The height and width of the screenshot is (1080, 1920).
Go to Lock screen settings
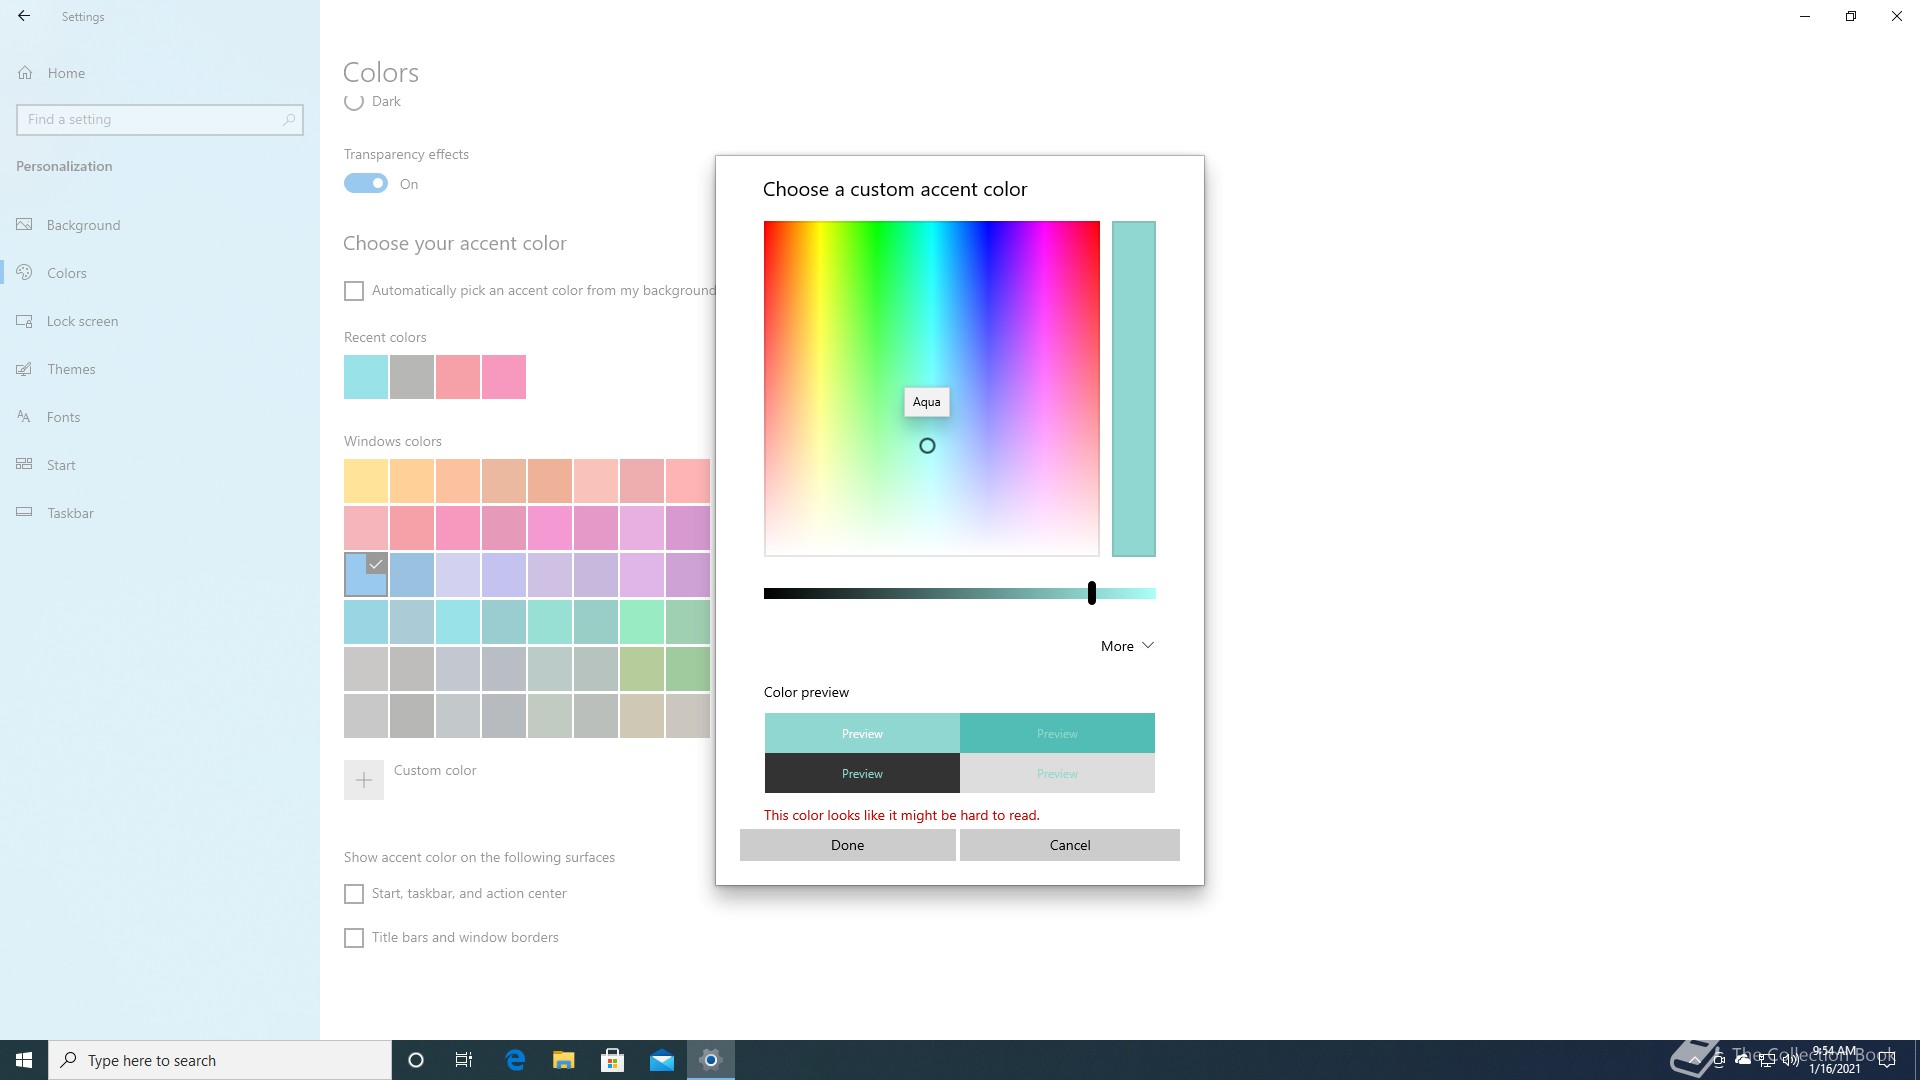[x=82, y=321]
